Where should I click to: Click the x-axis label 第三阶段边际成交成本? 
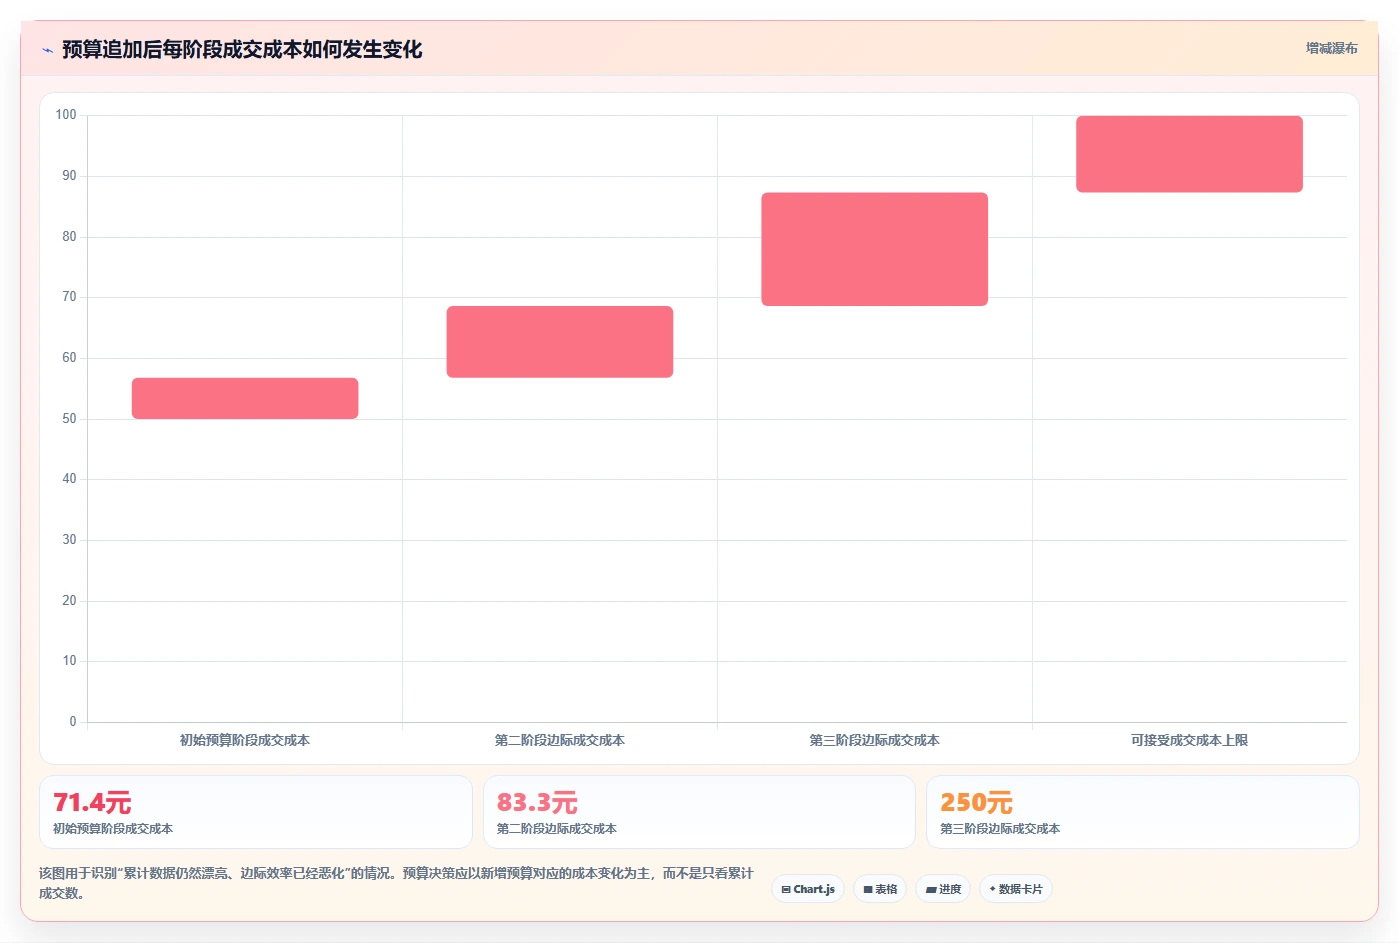pyautogui.click(x=875, y=740)
